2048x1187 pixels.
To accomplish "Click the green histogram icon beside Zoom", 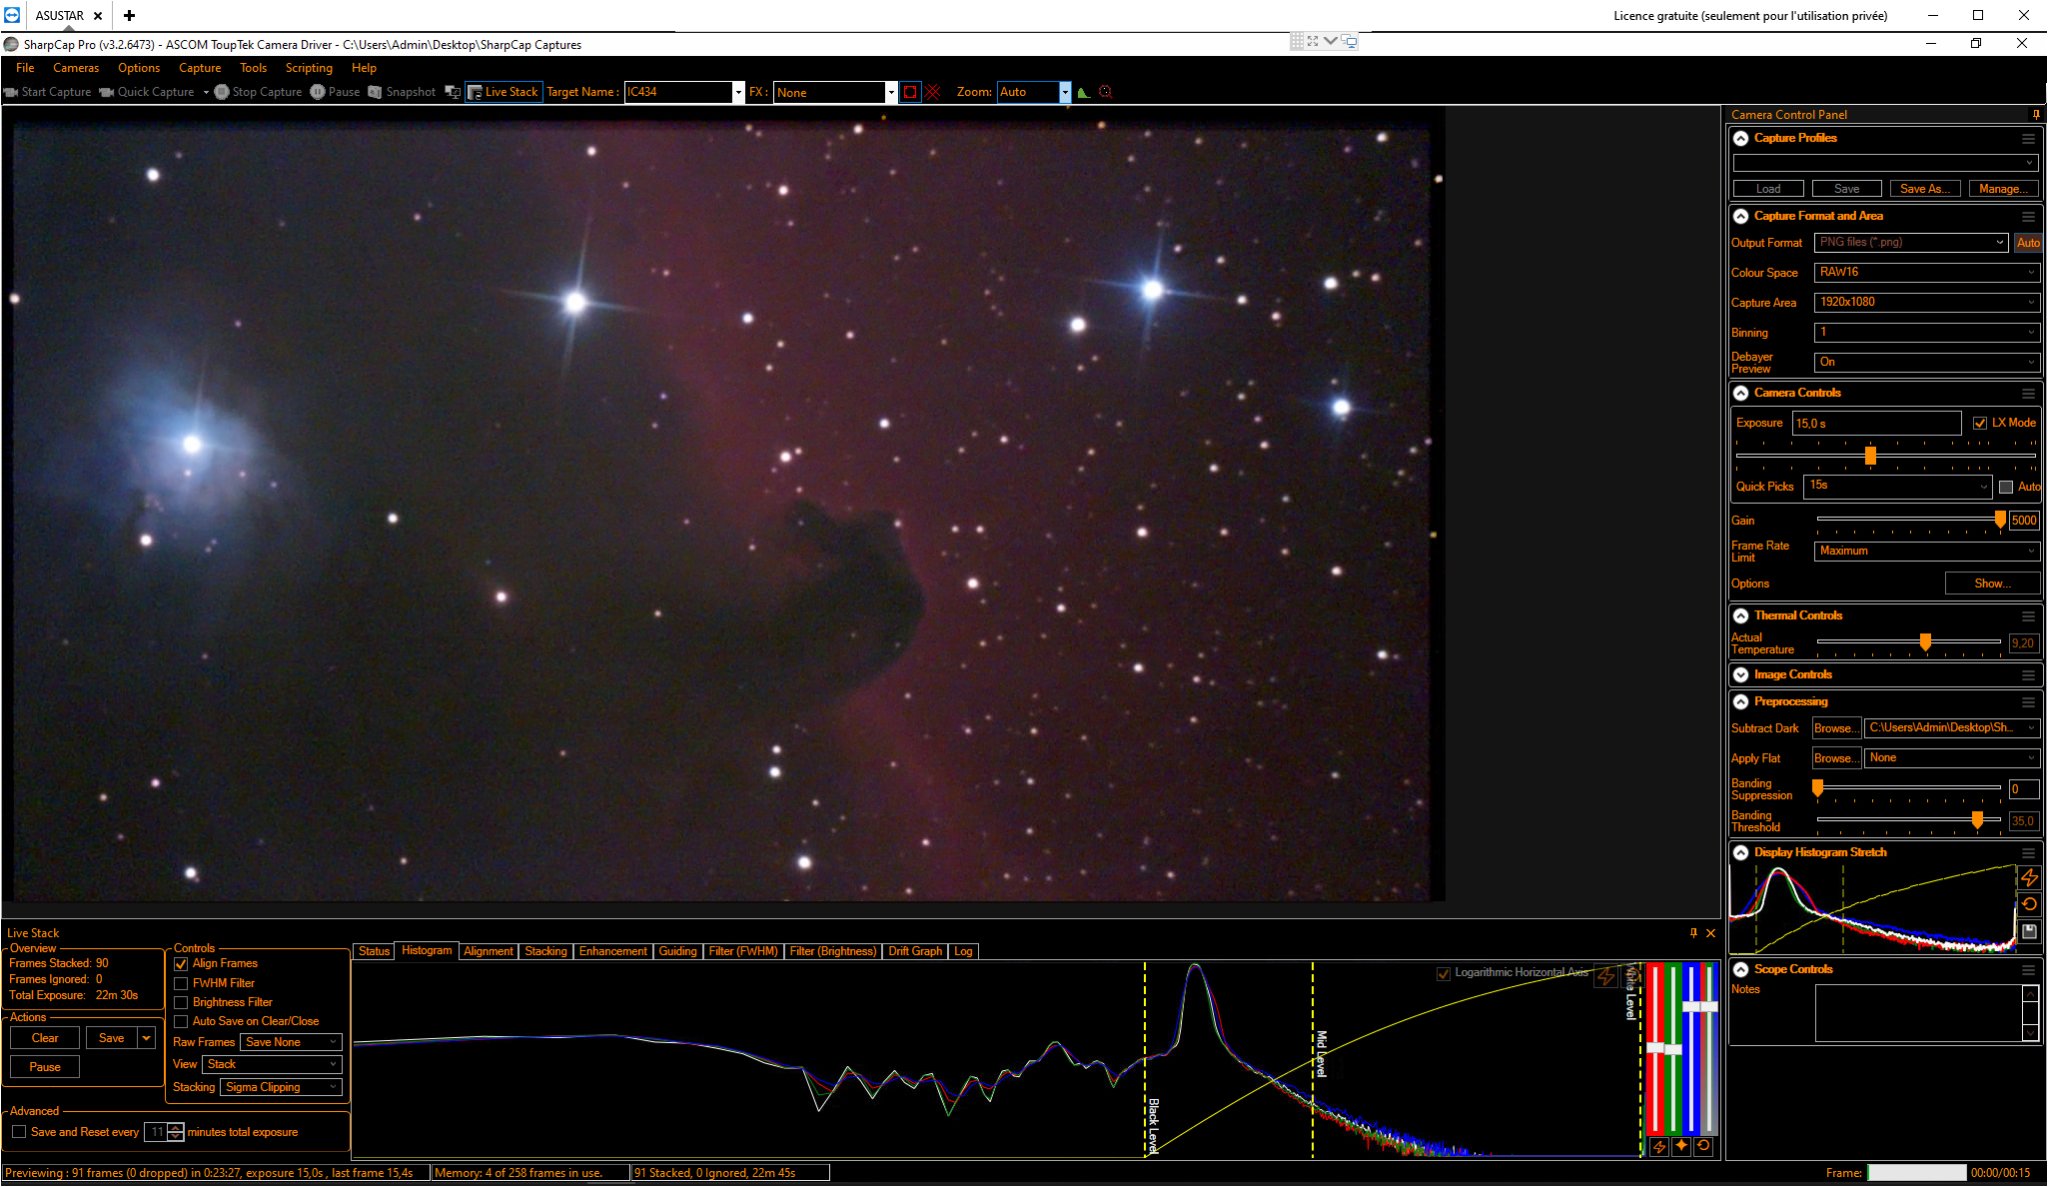I will click(1083, 92).
